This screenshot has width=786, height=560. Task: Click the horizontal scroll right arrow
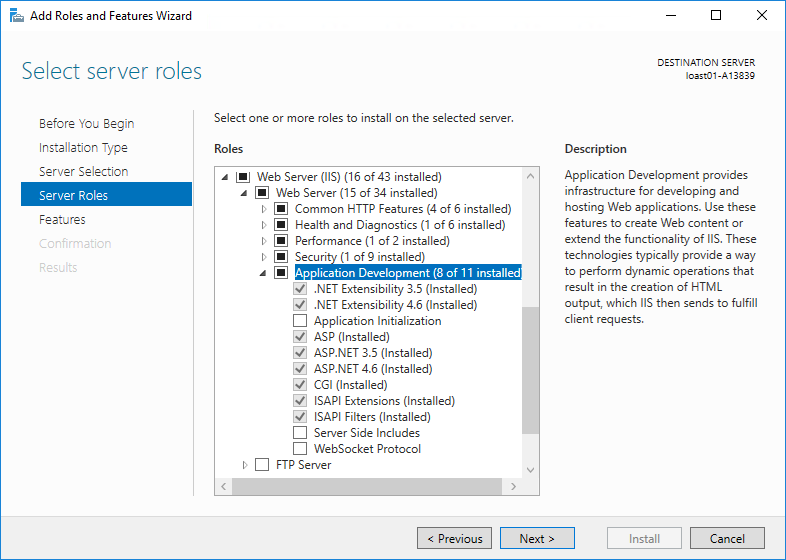click(x=514, y=486)
